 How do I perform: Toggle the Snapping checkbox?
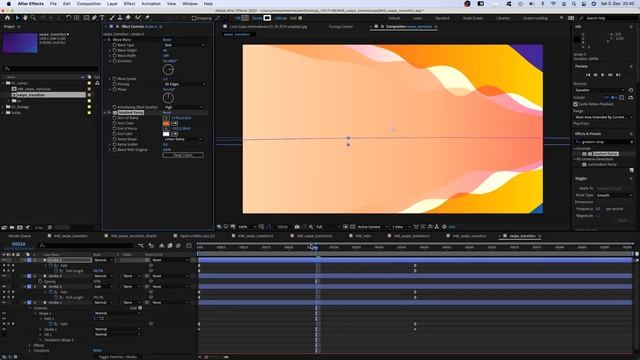click(194, 18)
